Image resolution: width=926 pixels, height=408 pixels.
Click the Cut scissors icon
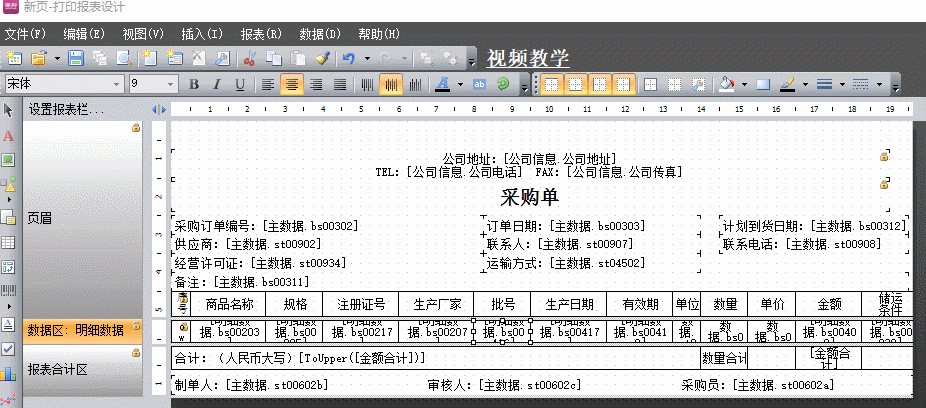249,59
